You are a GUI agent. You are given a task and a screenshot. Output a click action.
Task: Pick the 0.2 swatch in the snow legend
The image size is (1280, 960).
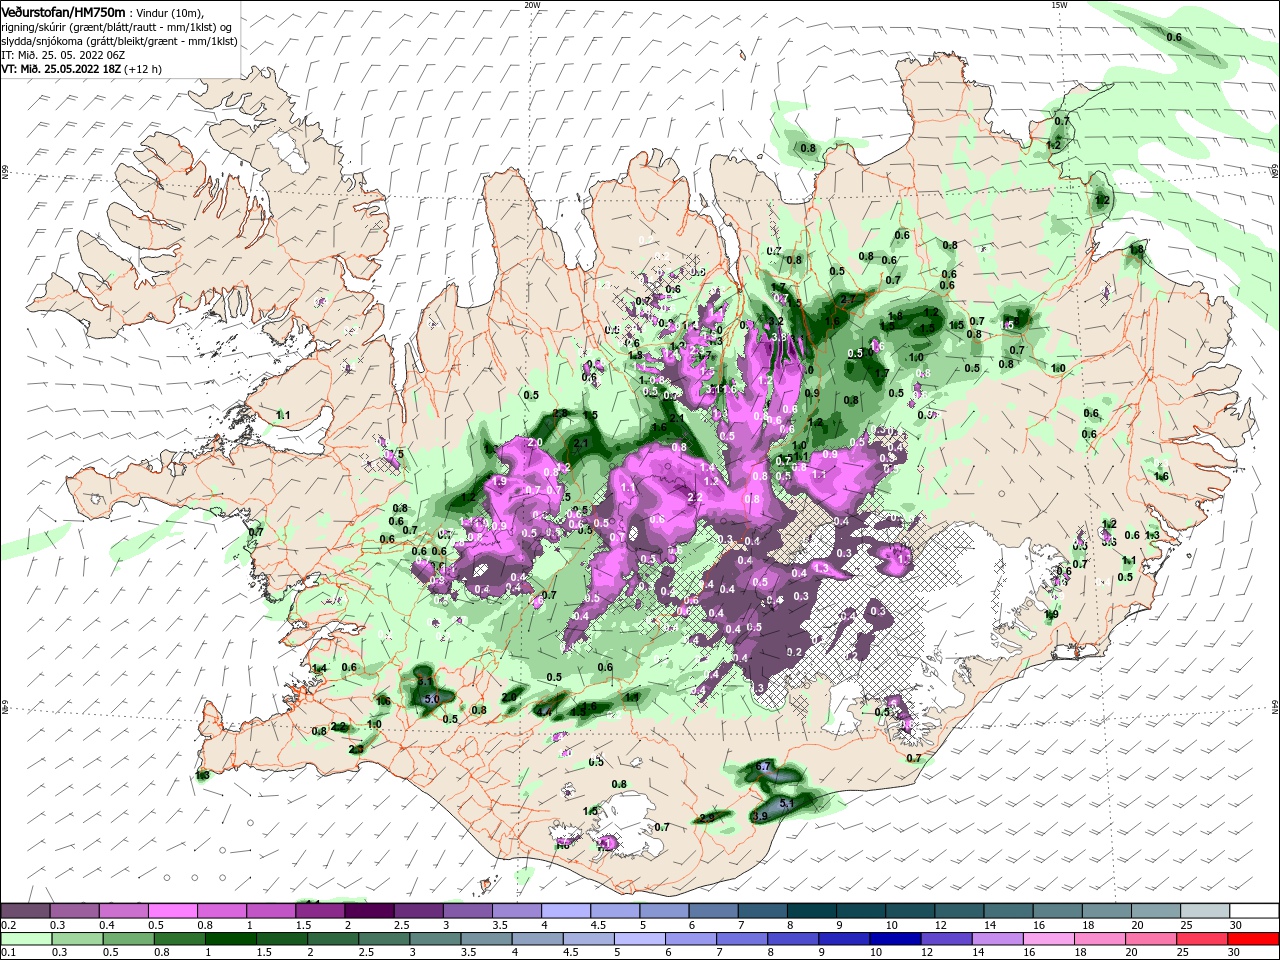(25, 910)
